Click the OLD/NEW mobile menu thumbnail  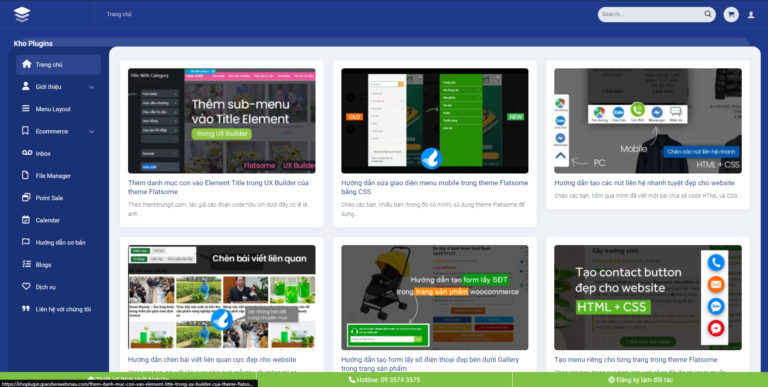[x=435, y=121]
